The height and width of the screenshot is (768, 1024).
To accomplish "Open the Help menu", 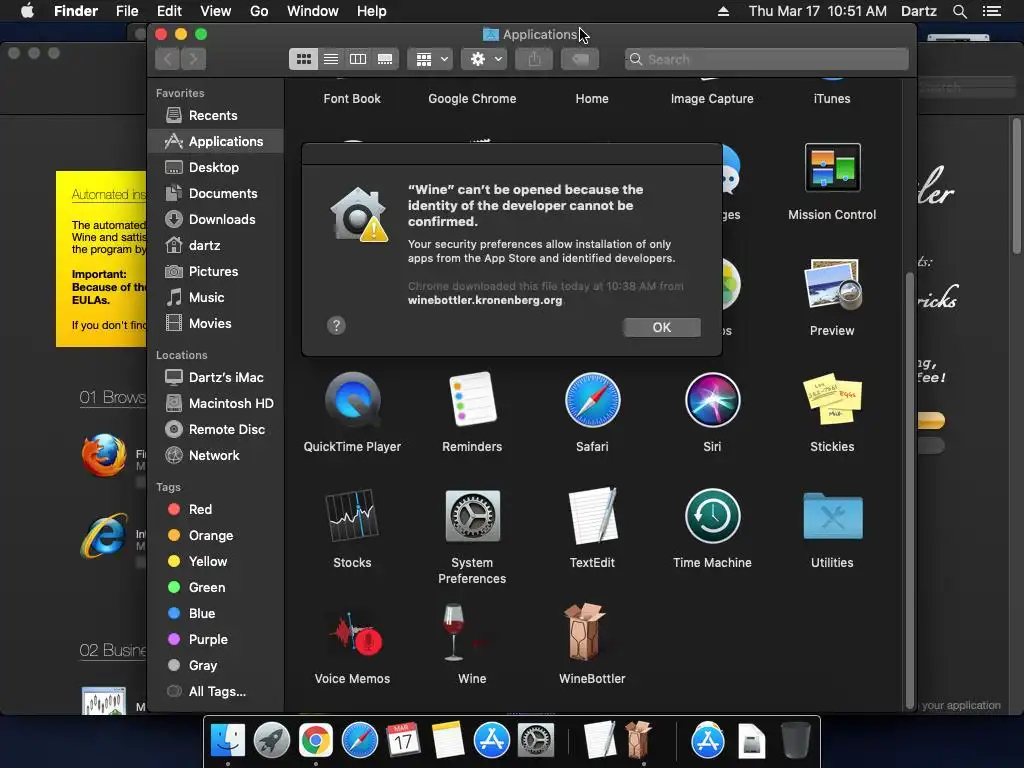I will [x=372, y=11].
